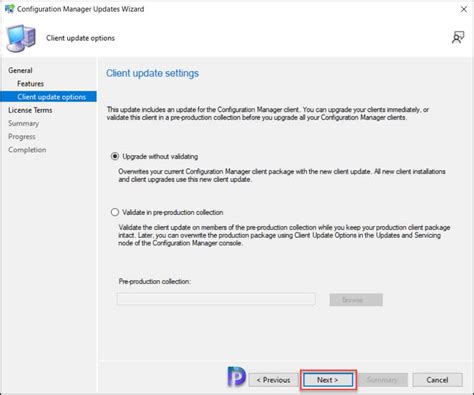The height and width of the screenshot is (395, 474).
Task: Go to the Features wizard step
Action: (30, 84)
